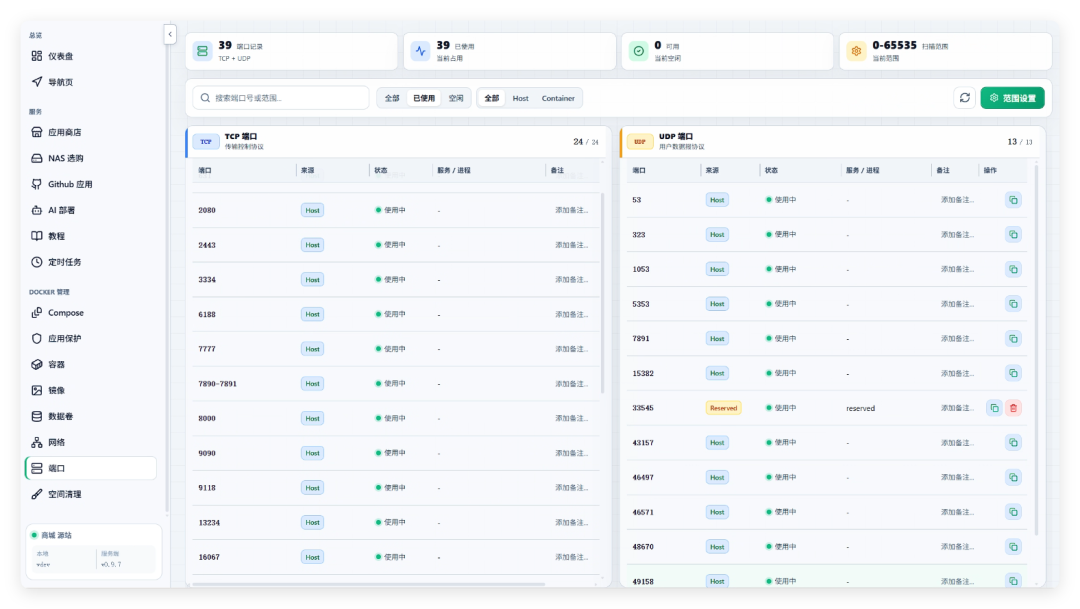The width and height of the screenshot is (1080, 609).
Task: Select the 端口 sidebar item
Action: click(90, 468)
